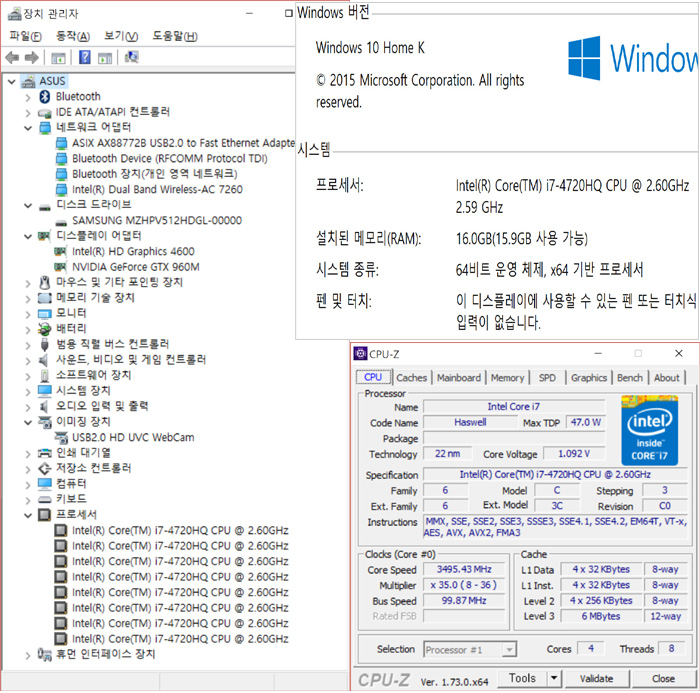This screenshot has width=700, height=693.
Task: Switch to the About tab in CPU-Z
Action: click(x=667, y=378)
